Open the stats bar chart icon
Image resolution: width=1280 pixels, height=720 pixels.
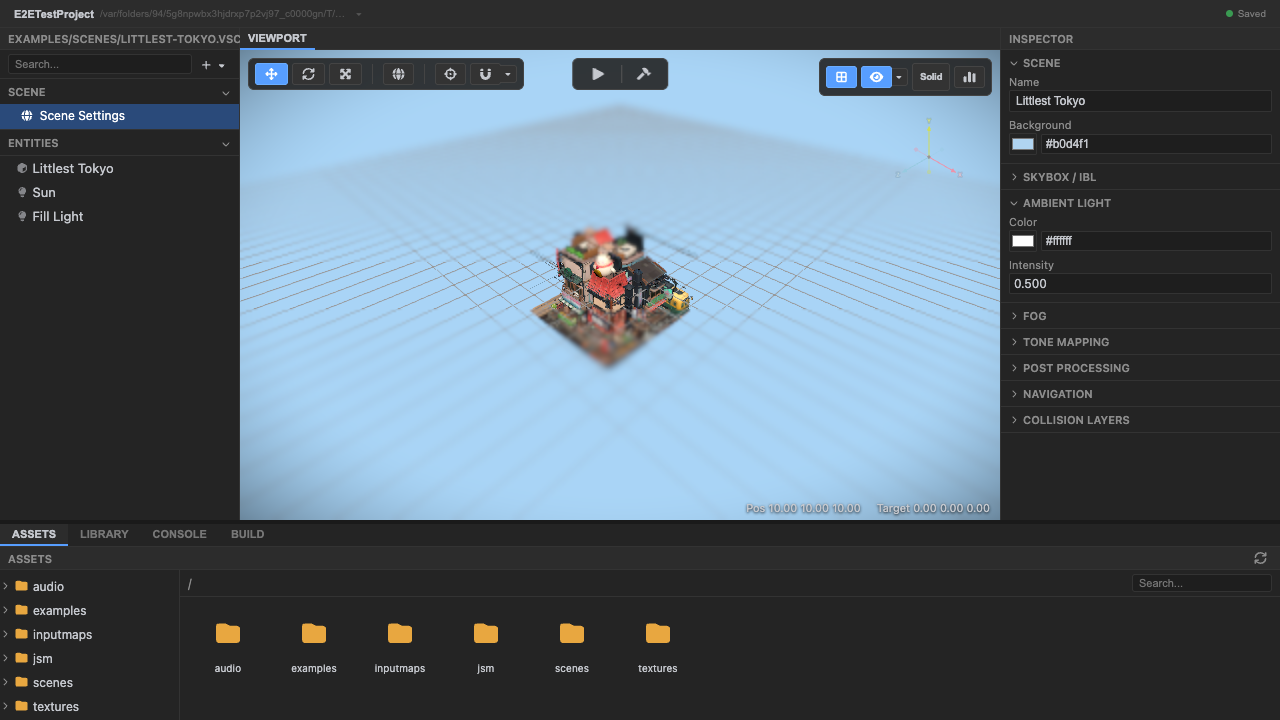click(x=969, y=77)
